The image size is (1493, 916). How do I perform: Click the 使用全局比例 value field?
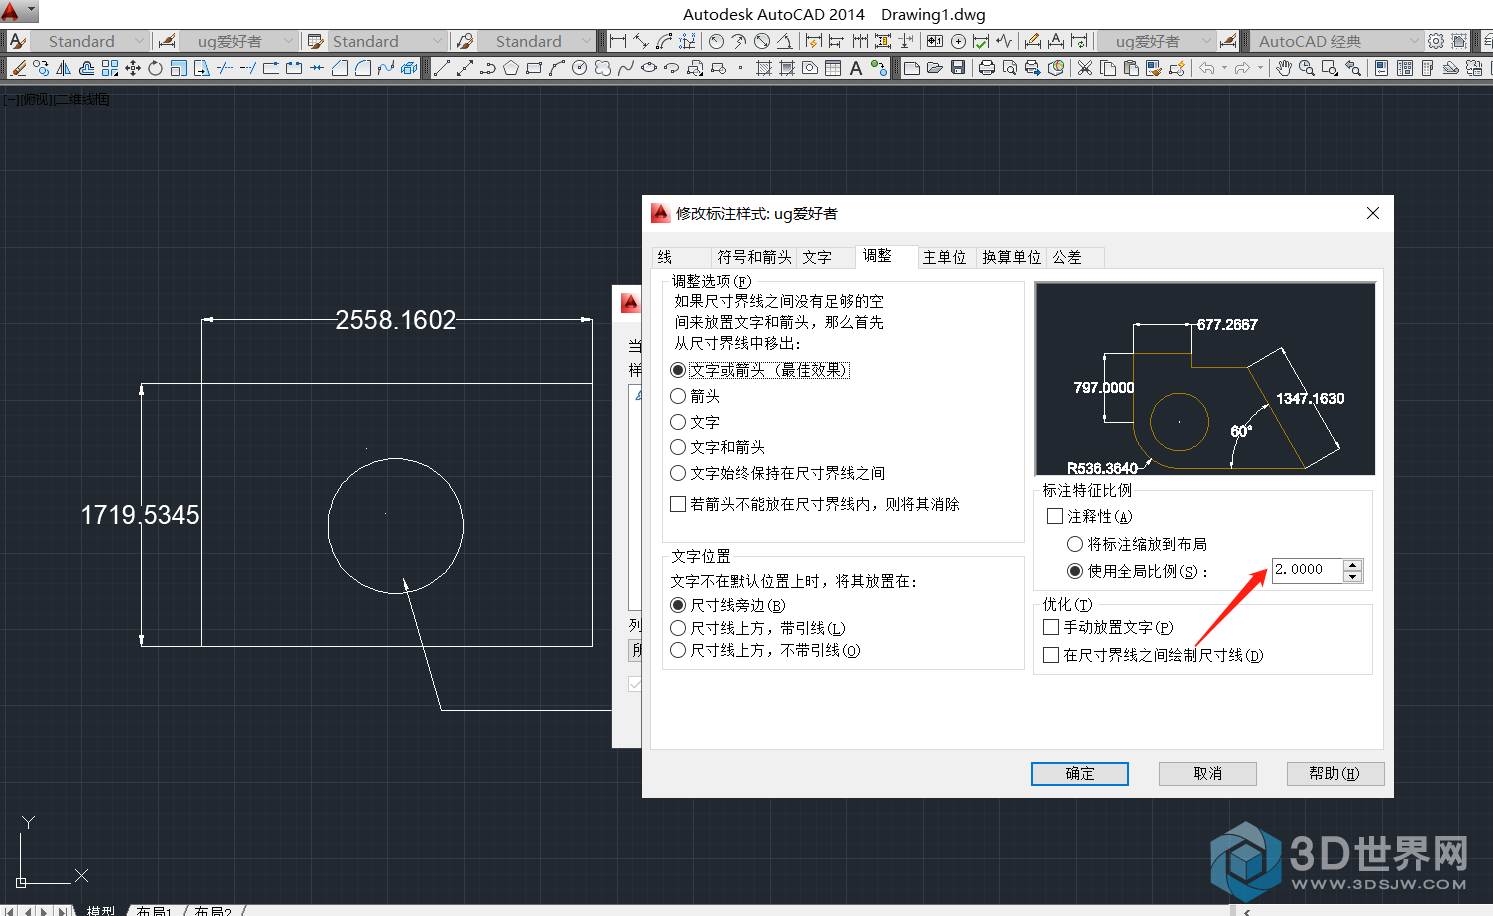(1308, 570)
